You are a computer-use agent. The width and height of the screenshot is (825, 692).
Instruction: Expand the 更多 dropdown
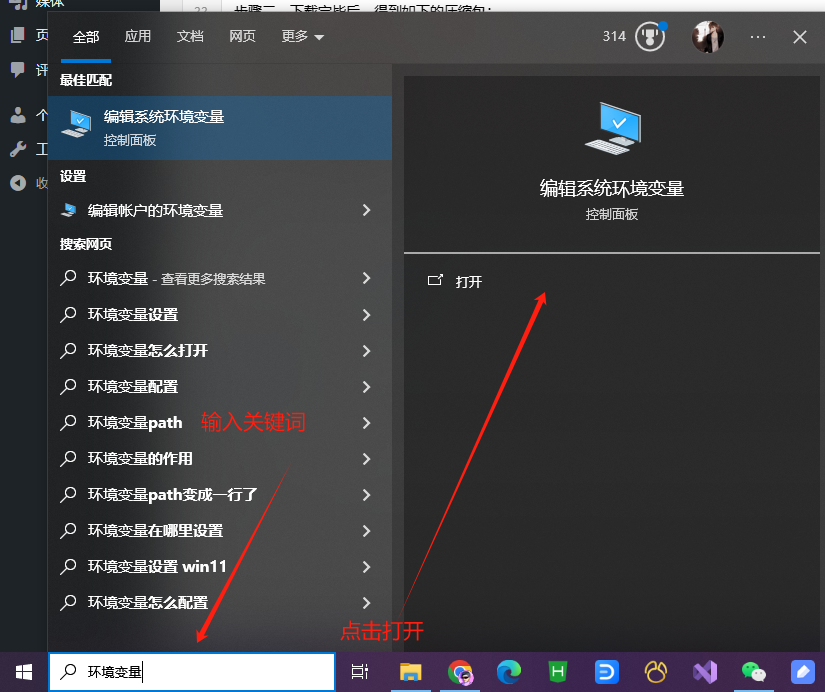click(x=303, y=36)
